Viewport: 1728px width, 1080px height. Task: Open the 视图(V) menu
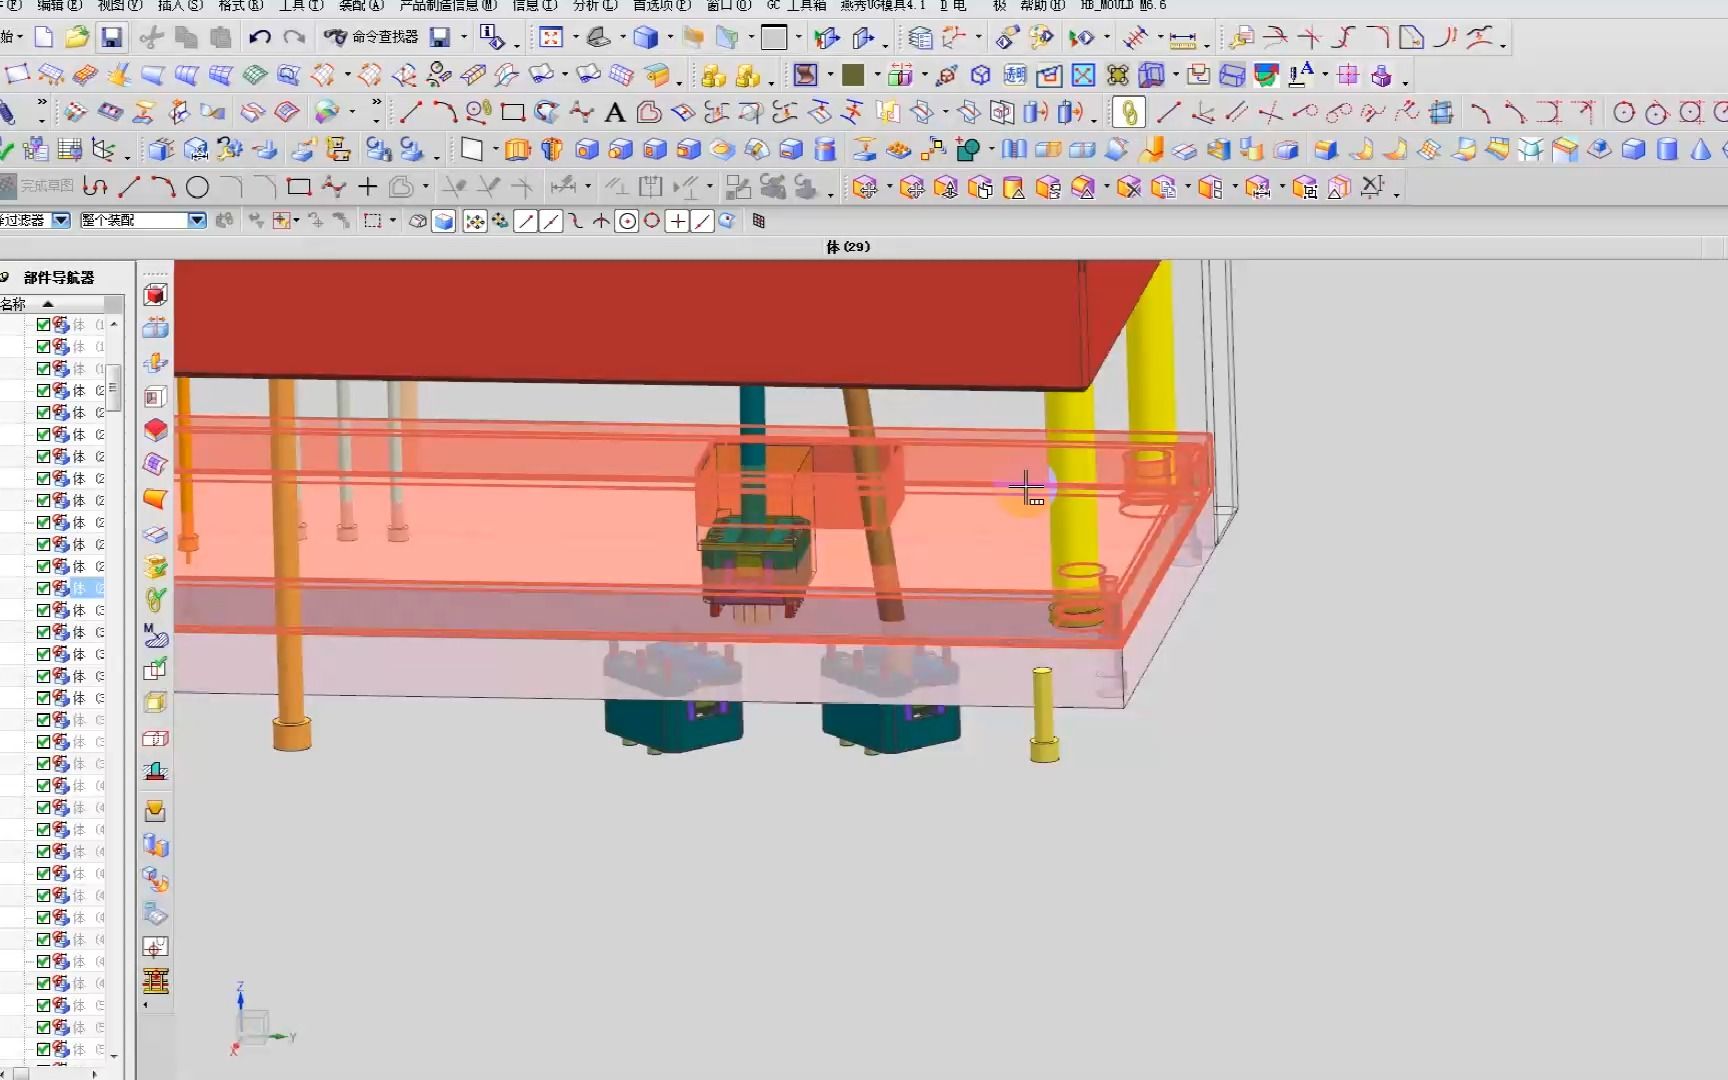(x=121, y=5)
